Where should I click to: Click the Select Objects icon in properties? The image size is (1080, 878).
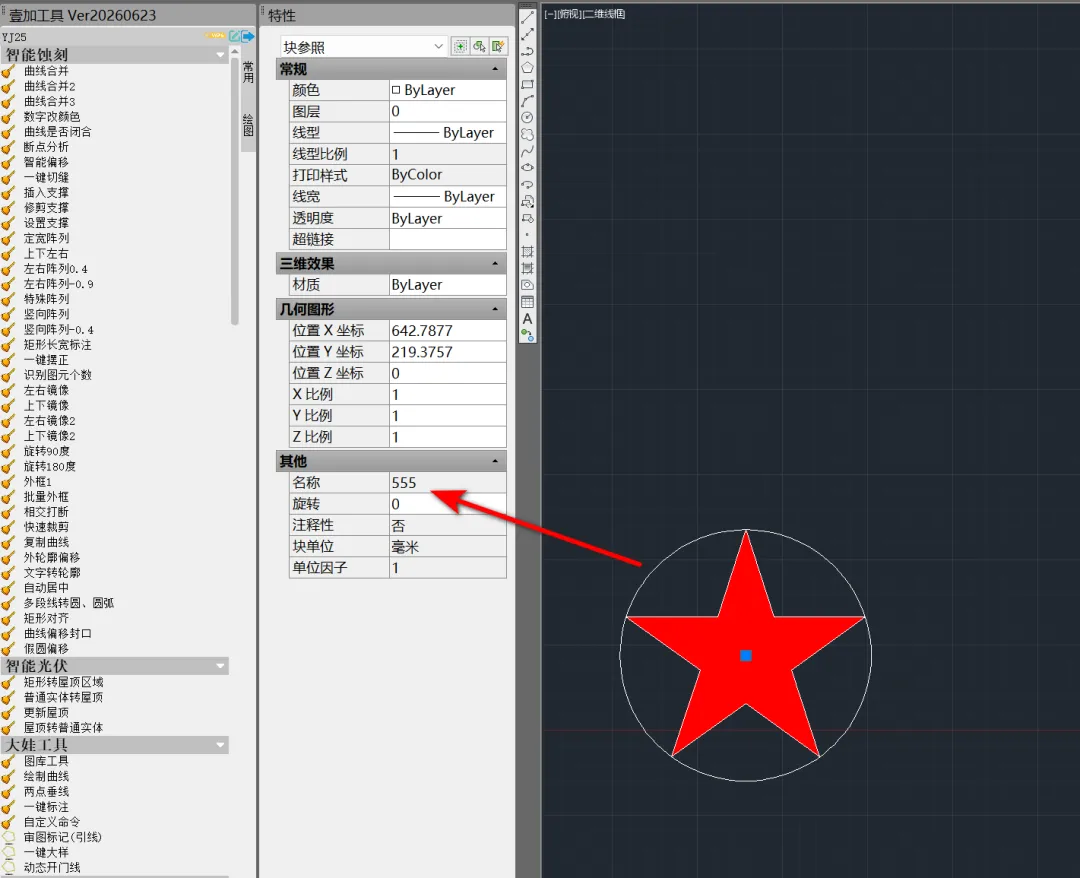click(479, 47)
